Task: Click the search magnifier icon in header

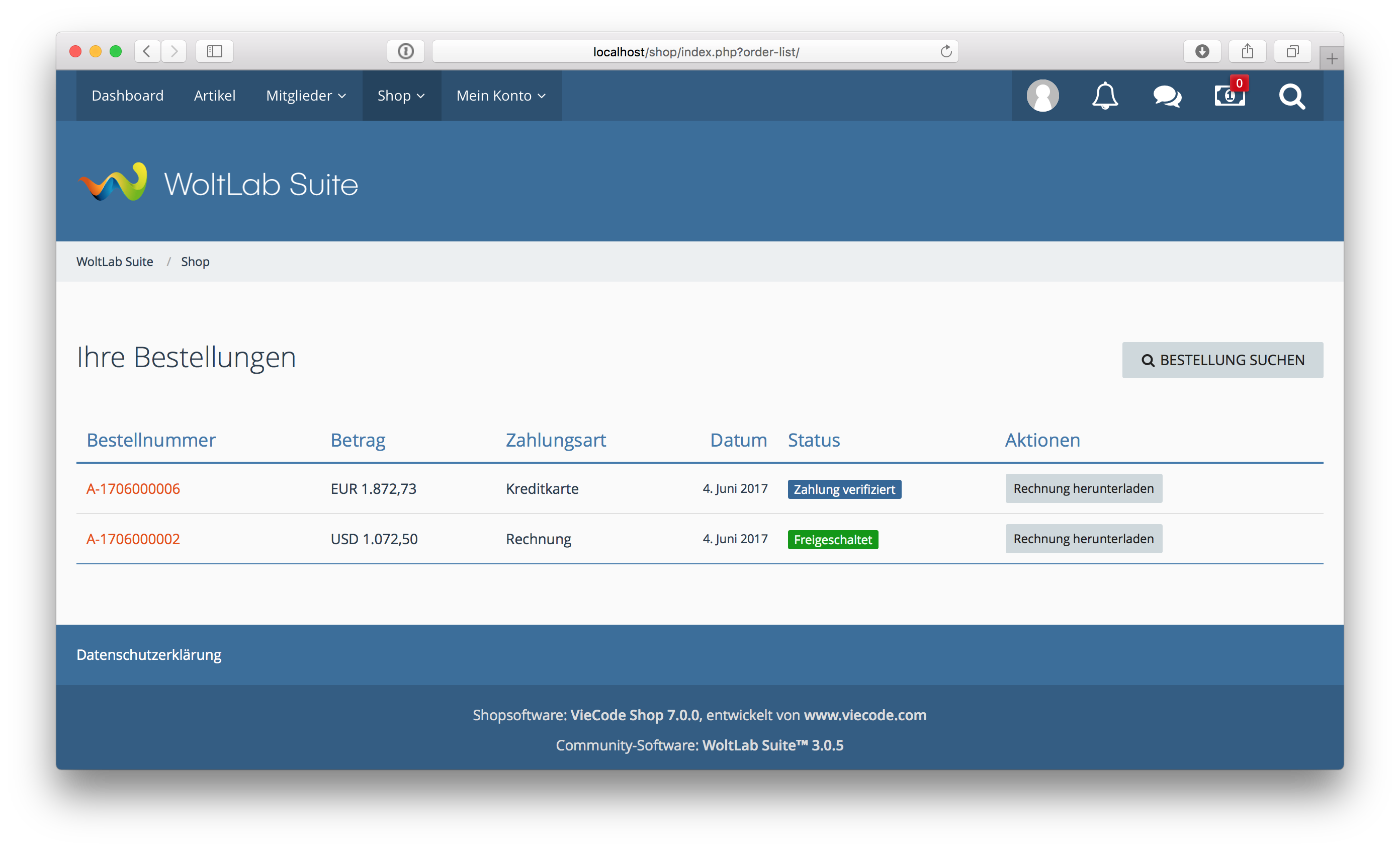Action: point(1292,96)
